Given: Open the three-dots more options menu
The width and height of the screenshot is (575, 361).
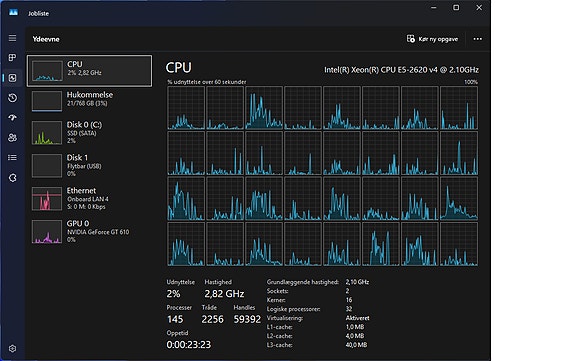Looking at the screenshot, I should click(477, 39).
